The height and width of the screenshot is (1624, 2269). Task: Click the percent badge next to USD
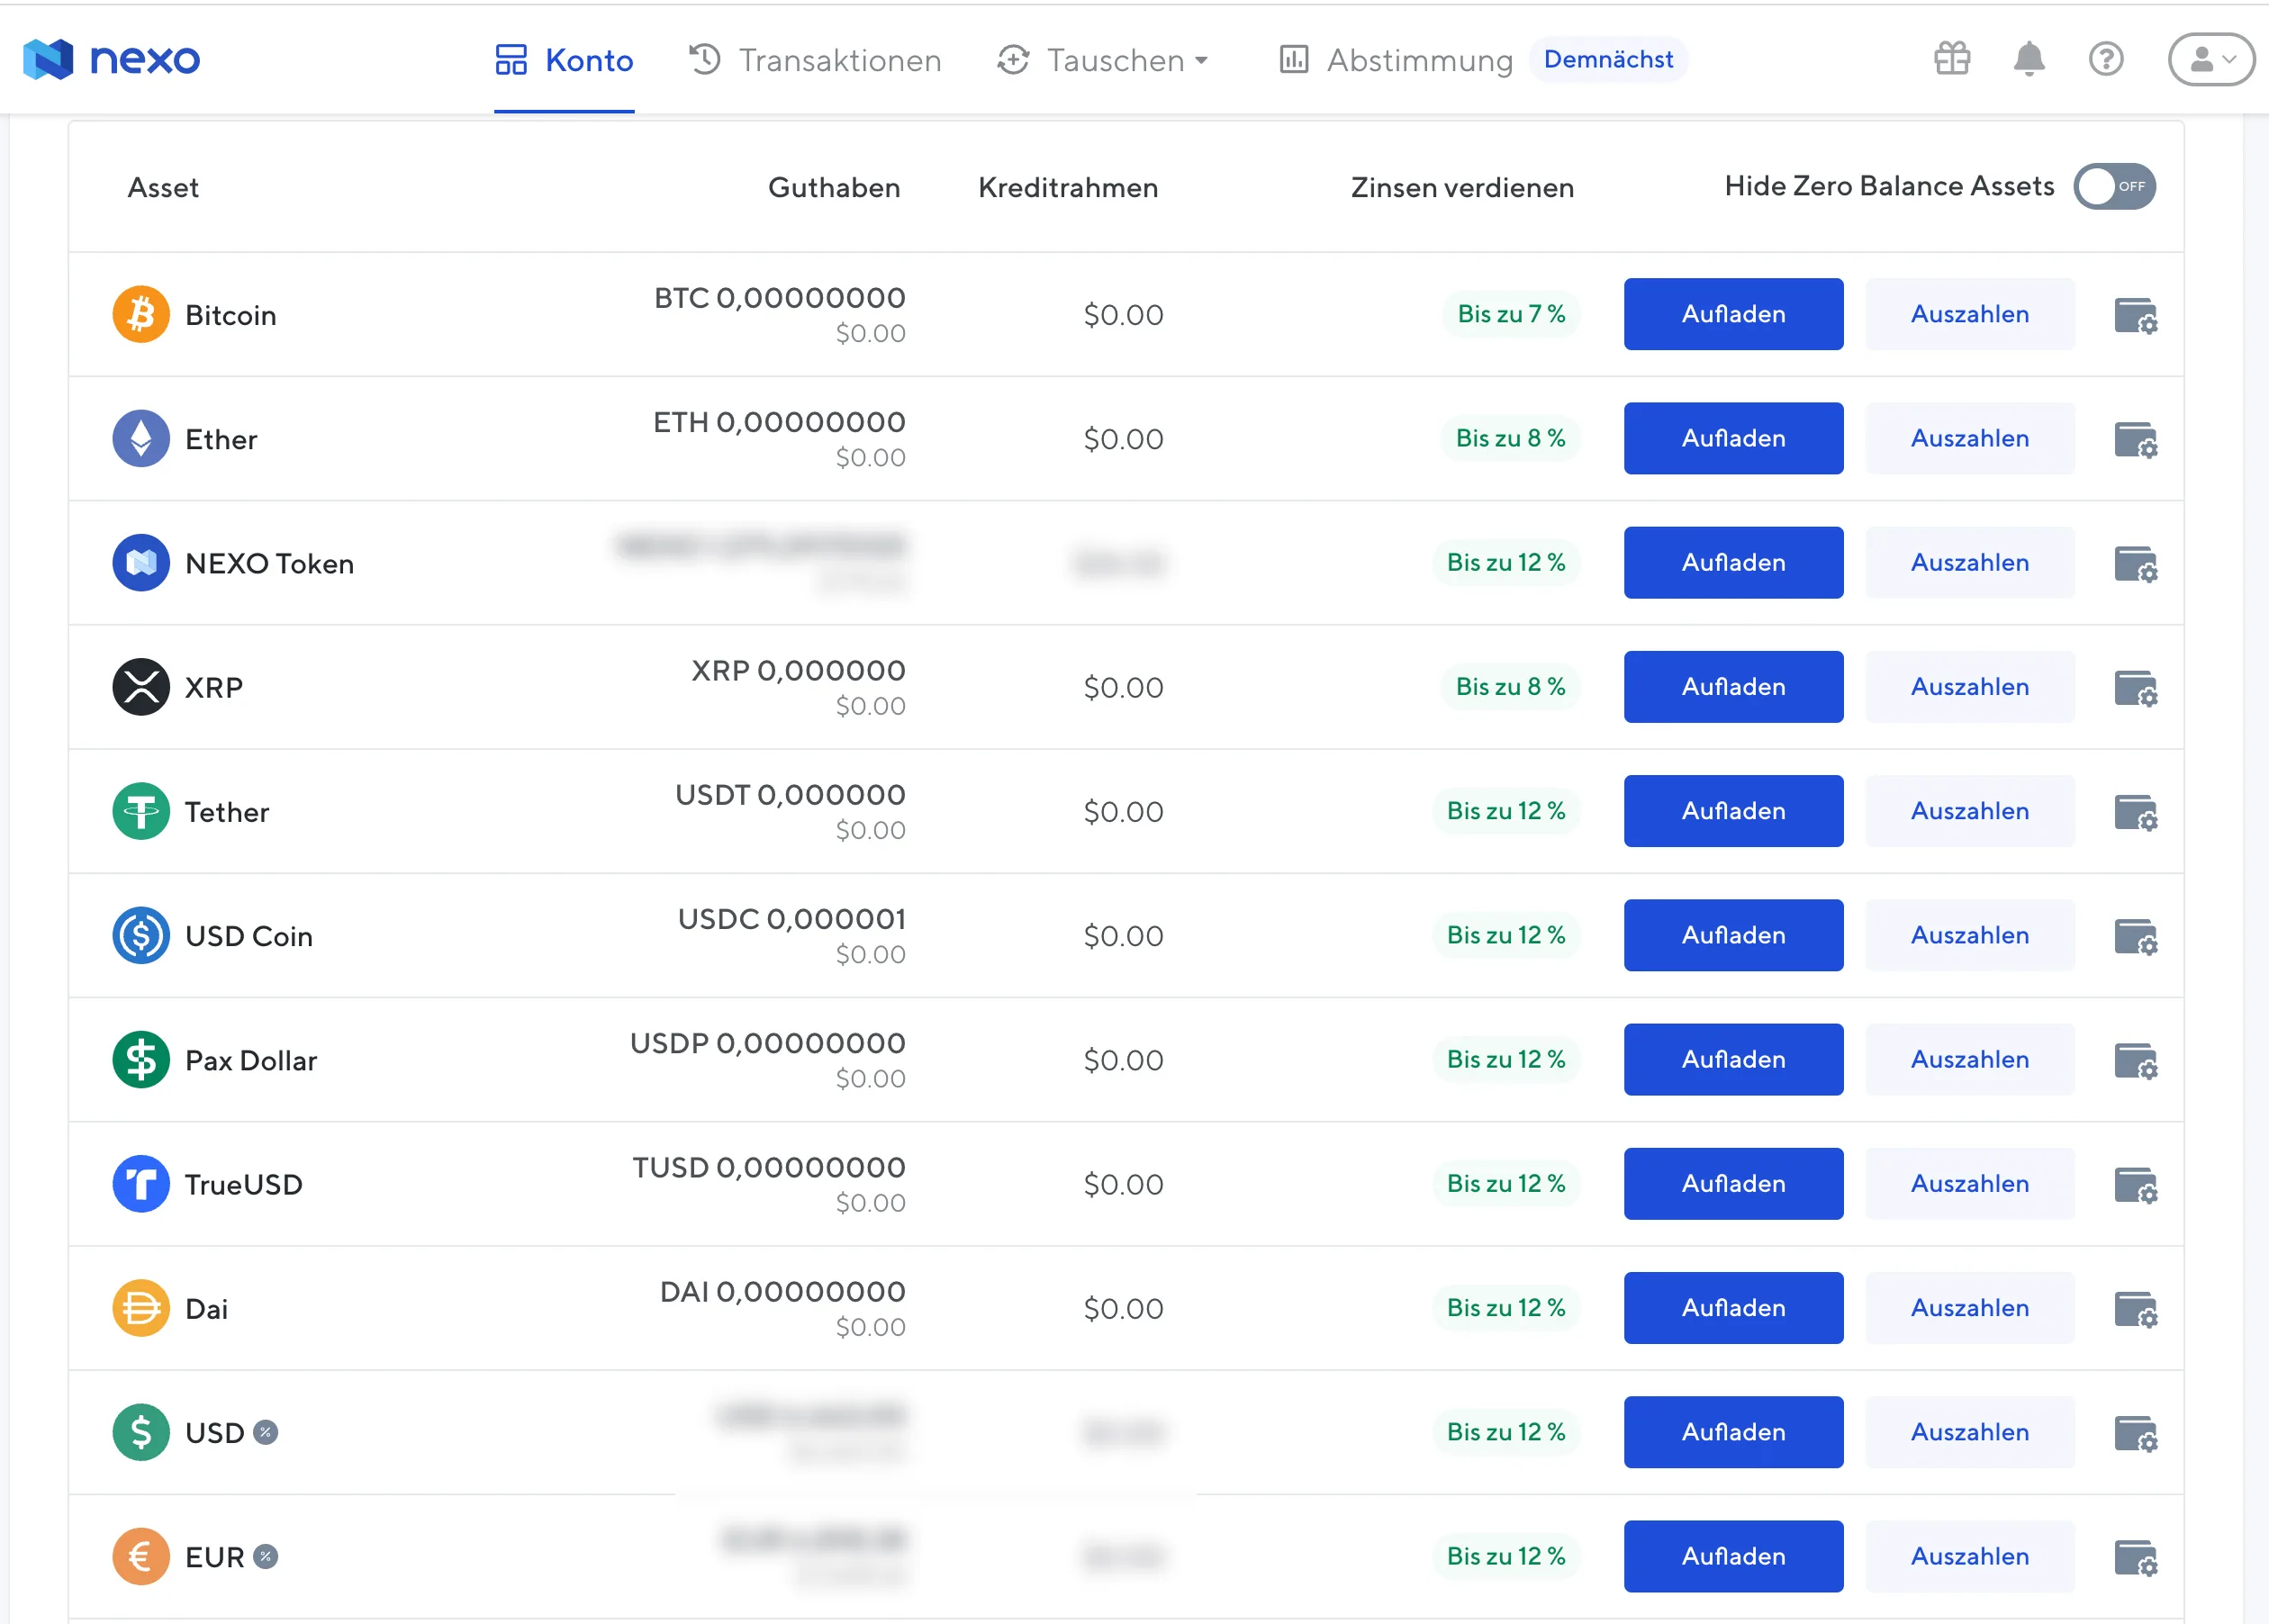265,1432
